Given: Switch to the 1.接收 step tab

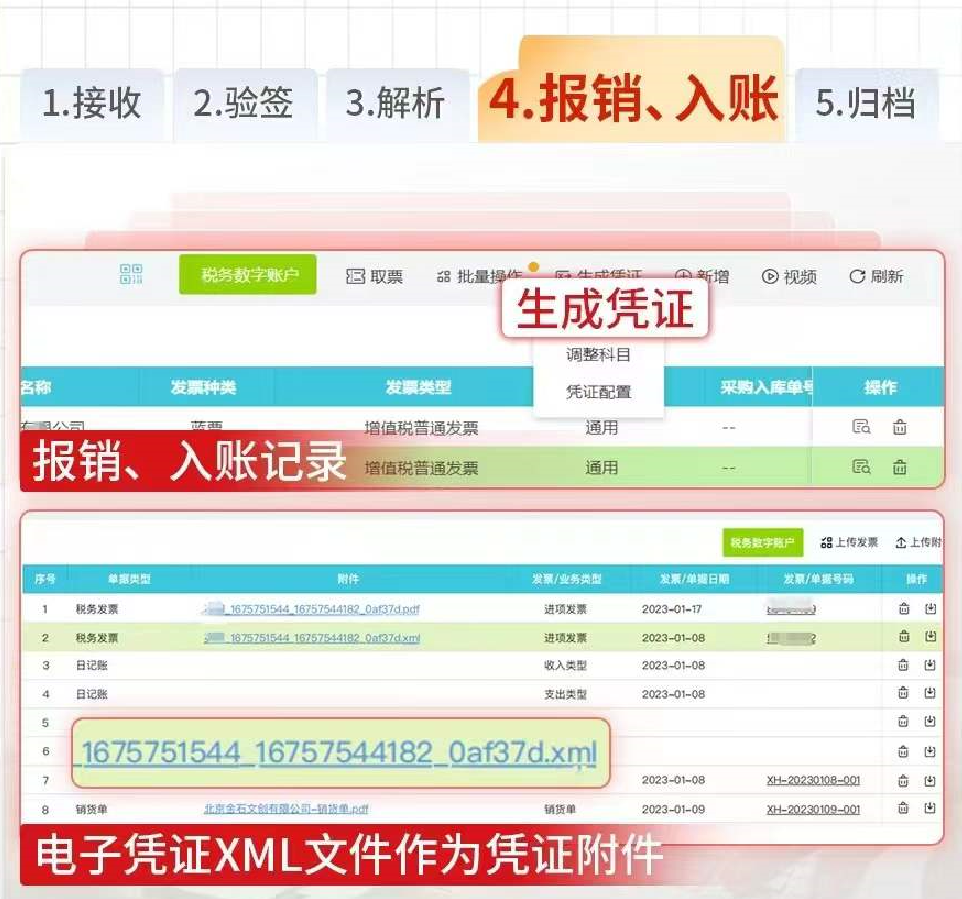Looking at the screenshot, I should pyautogui.click(x=91, y=104).
